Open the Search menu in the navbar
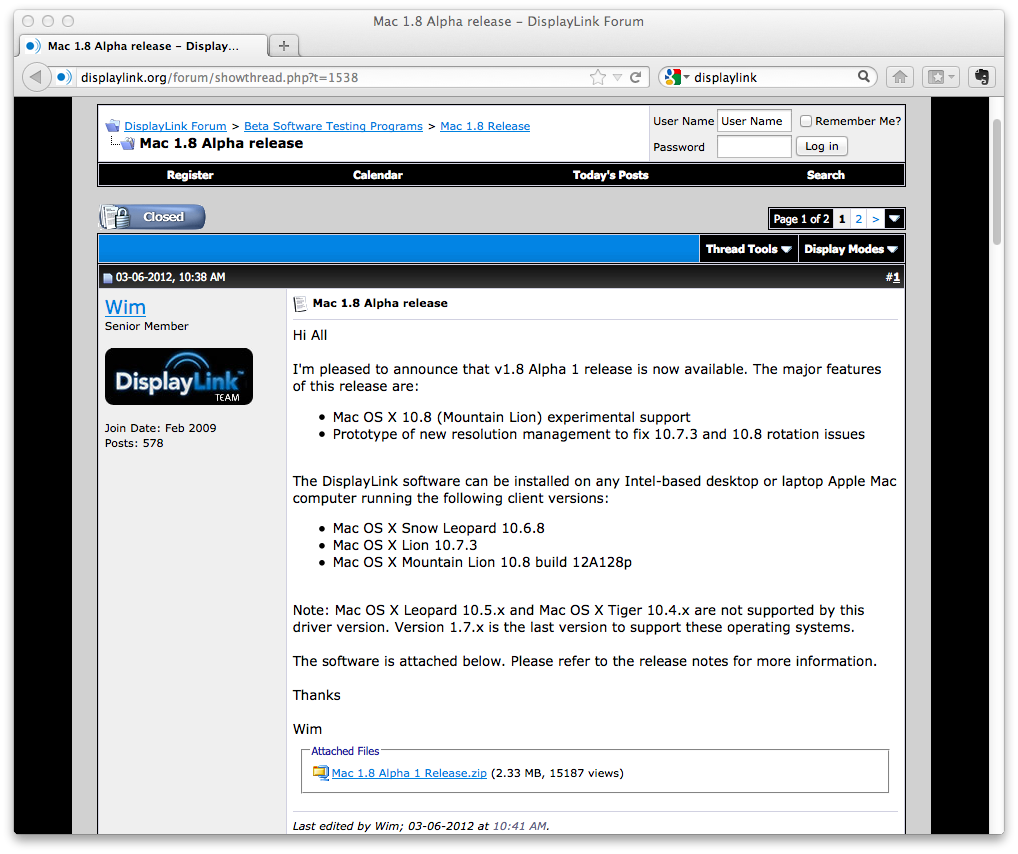The height and width of the screenshot is (854, 1018). (x=826, y=175)
